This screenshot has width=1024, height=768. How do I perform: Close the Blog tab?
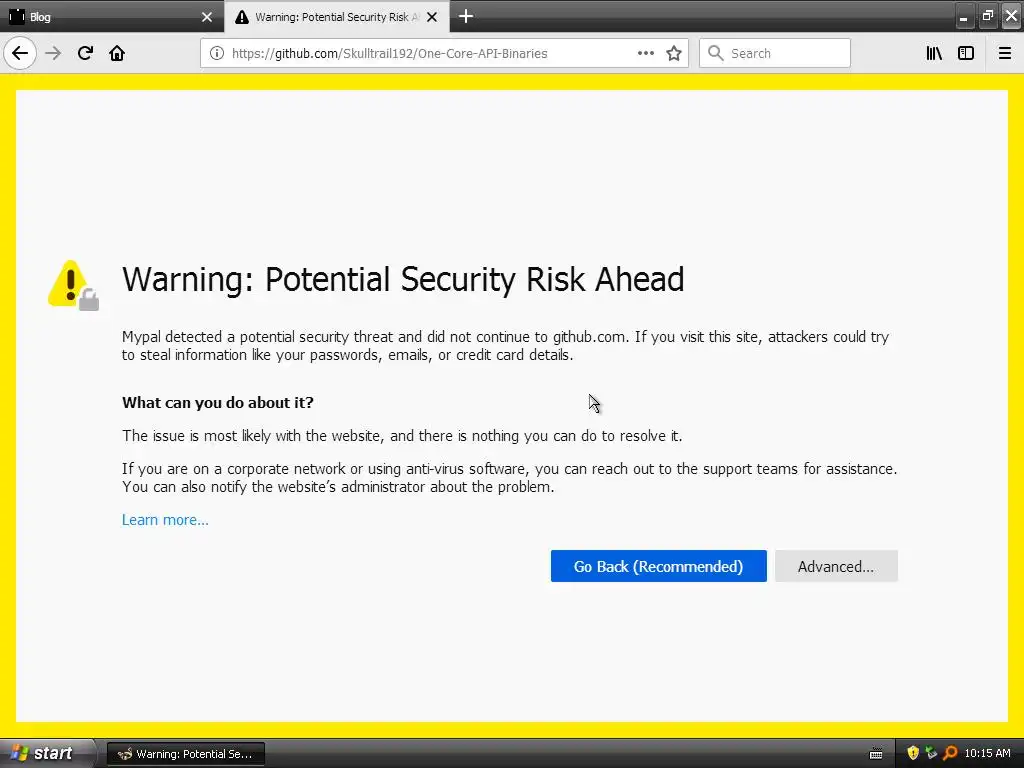coord(207,17)
